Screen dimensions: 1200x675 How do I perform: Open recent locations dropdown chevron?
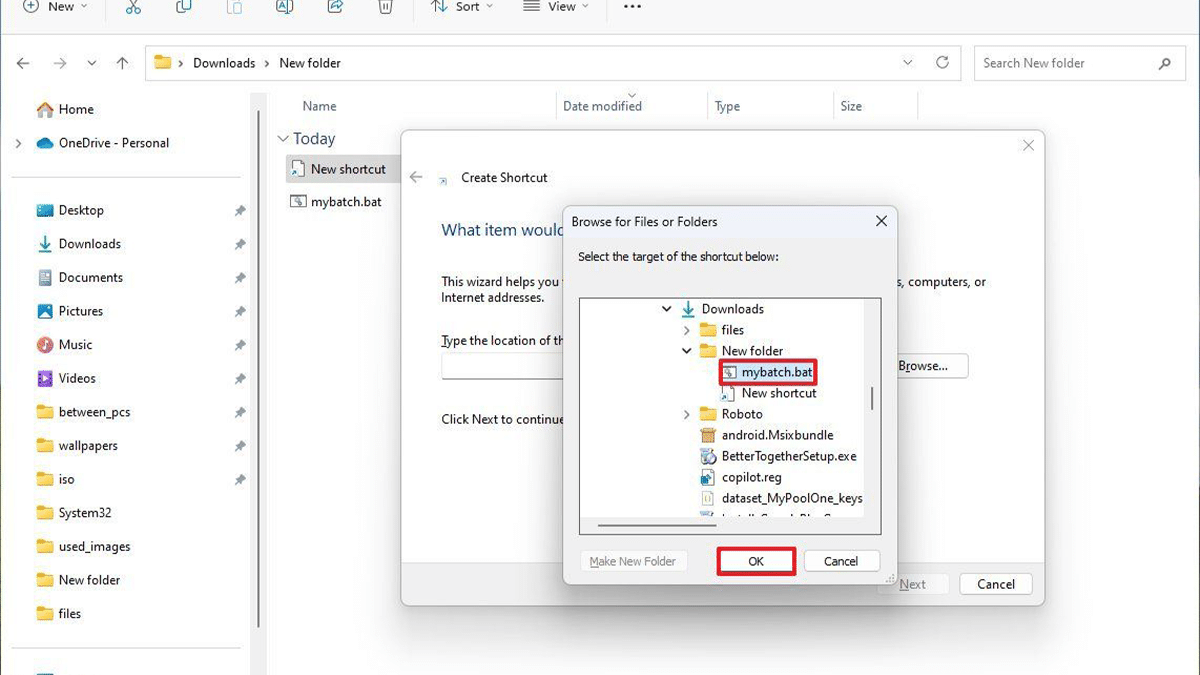coord(91,63)
